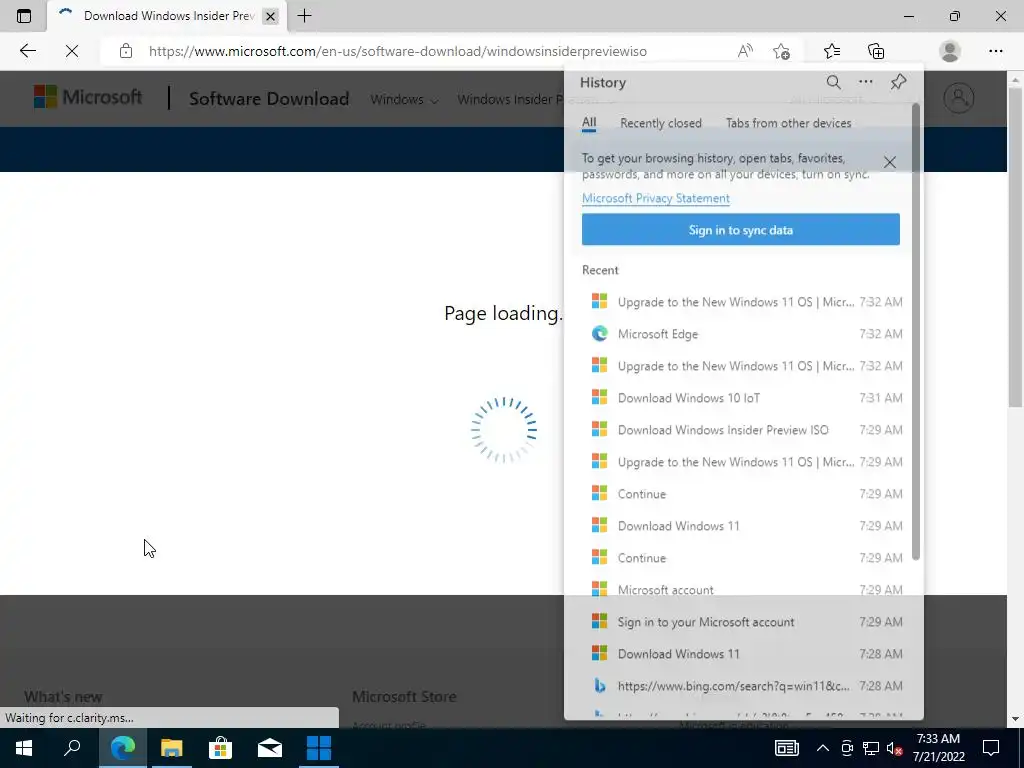Open taskbar Search
1024x768 pixels.
(72, 748)
